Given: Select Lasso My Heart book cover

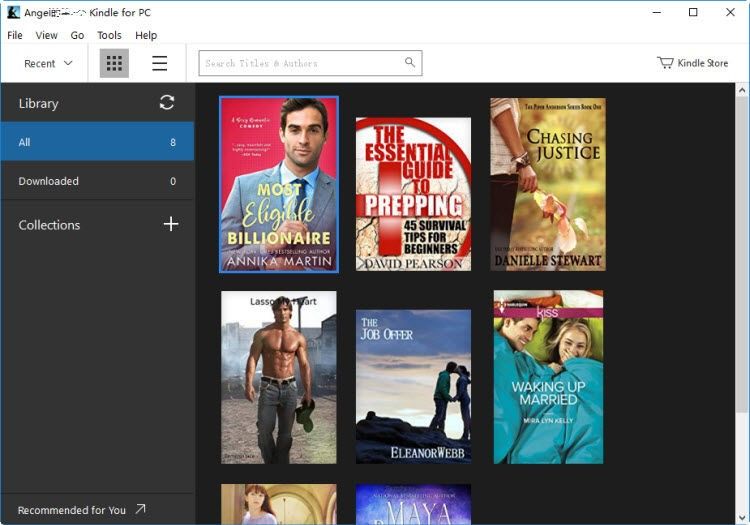Looking at the screenshot, I should tap(279, 377).
